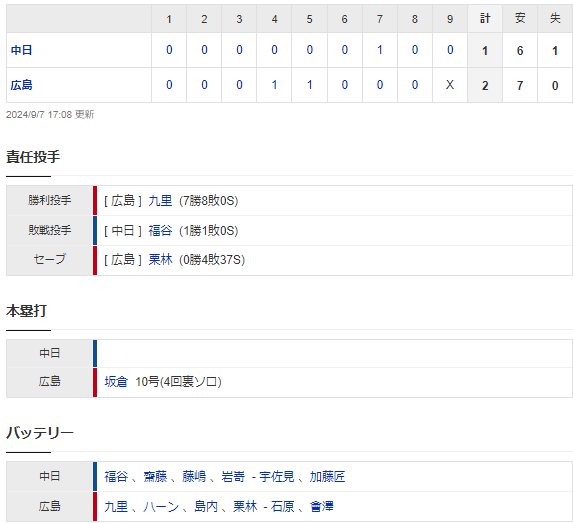Select 中日 seventh inning score of 1
Image resolution: width=573 pixels, height=523 pixels.
[x=380, y=50]
